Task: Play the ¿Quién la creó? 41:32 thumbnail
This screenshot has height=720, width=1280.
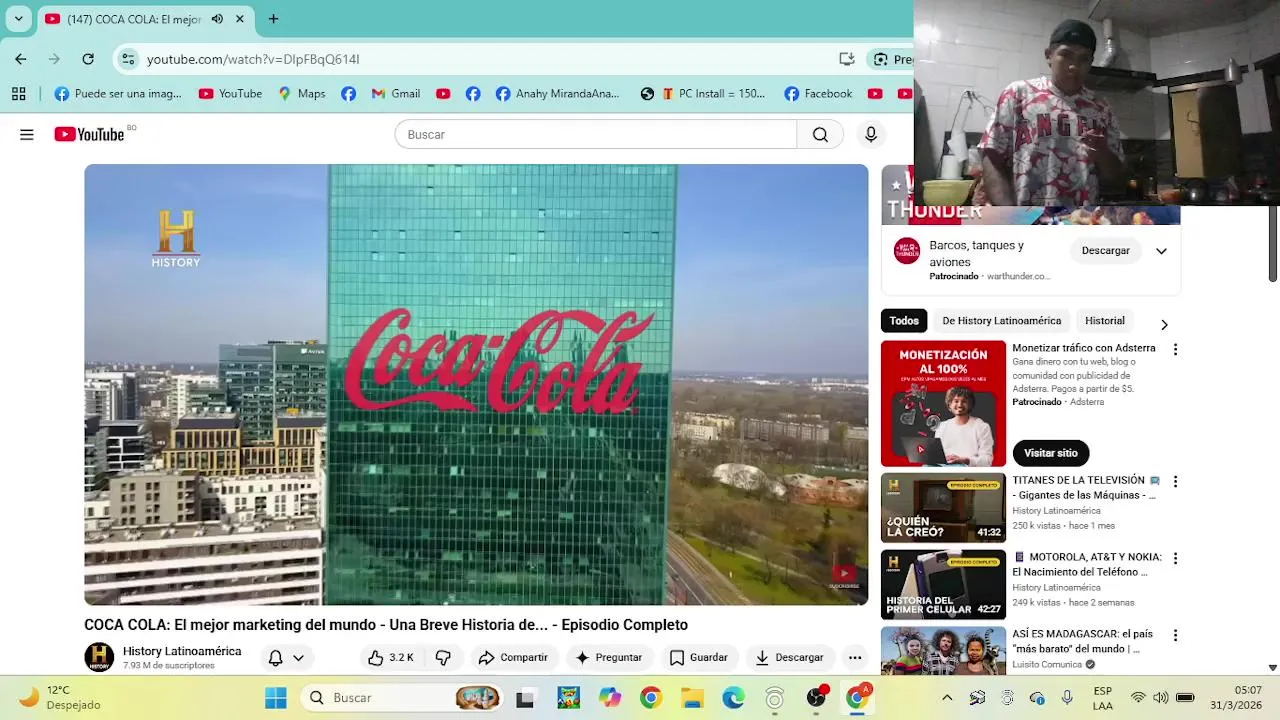Action: [943, 508]
